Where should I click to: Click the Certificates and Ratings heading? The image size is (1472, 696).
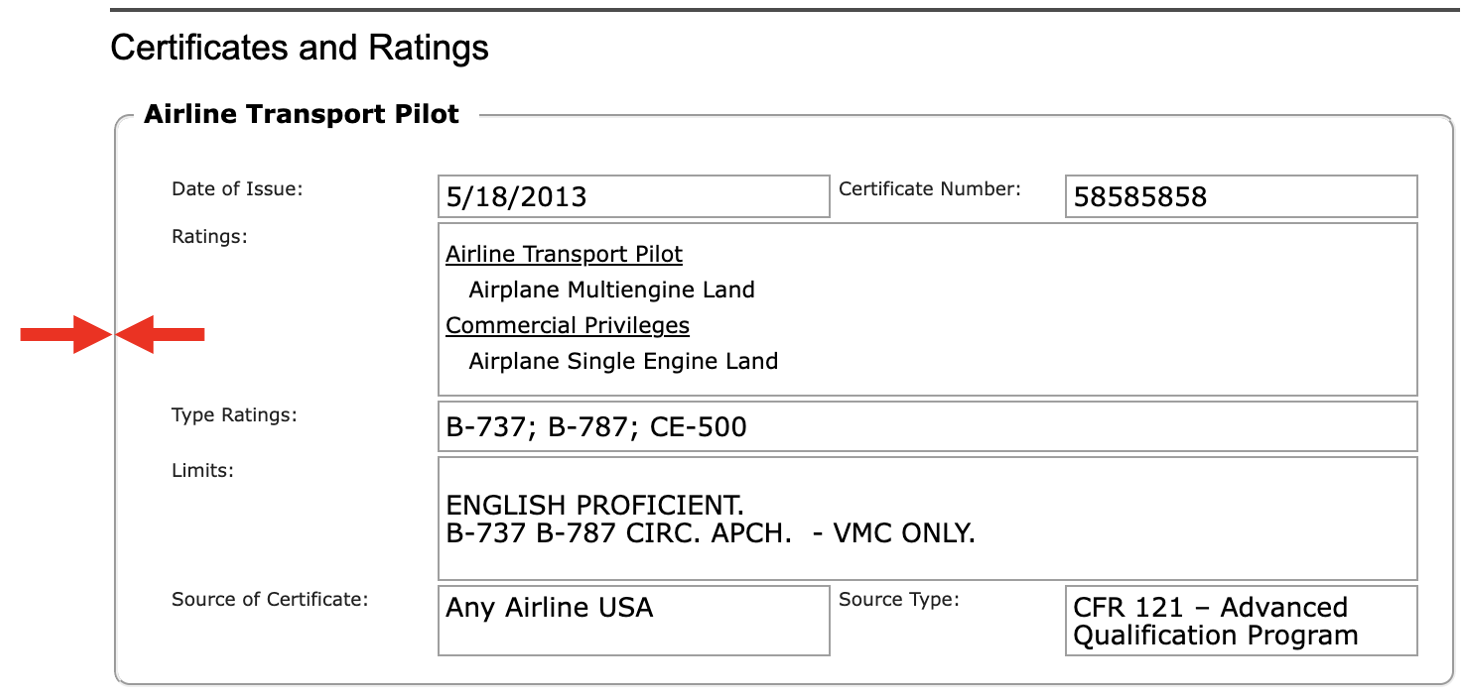301,47
